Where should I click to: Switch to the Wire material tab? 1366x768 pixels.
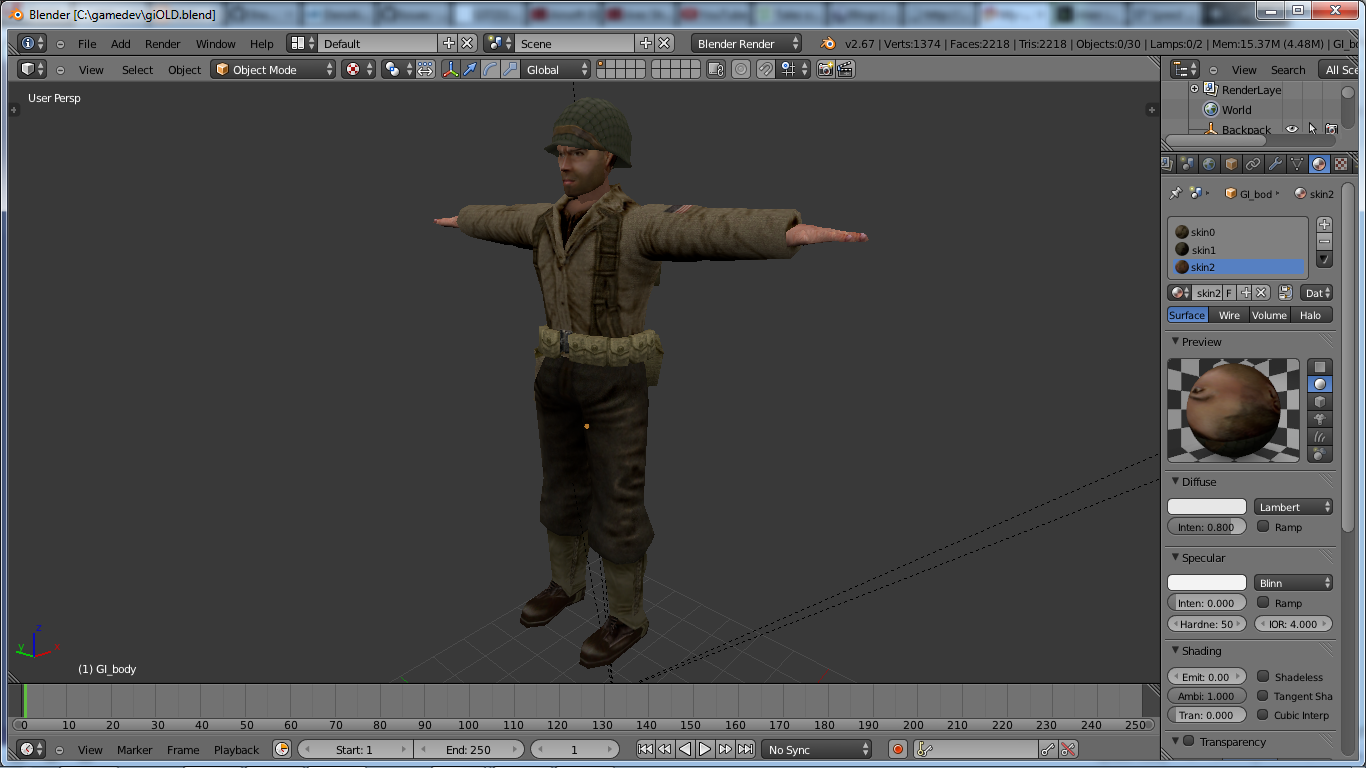coord(1229,315)
